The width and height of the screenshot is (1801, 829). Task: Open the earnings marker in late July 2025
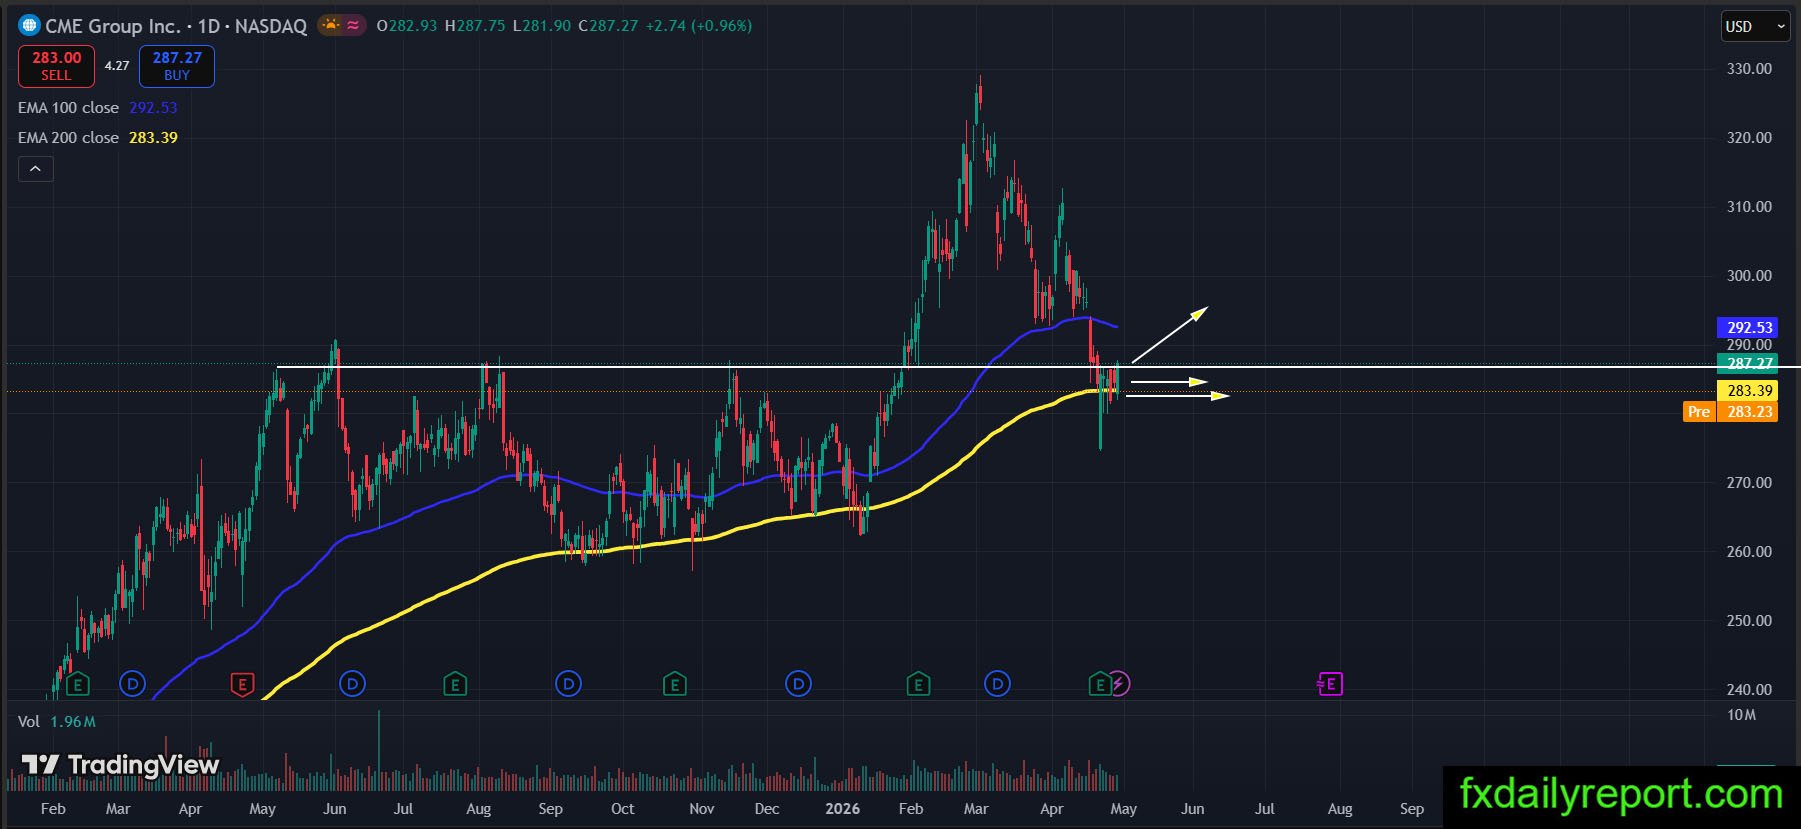[455, 684]
